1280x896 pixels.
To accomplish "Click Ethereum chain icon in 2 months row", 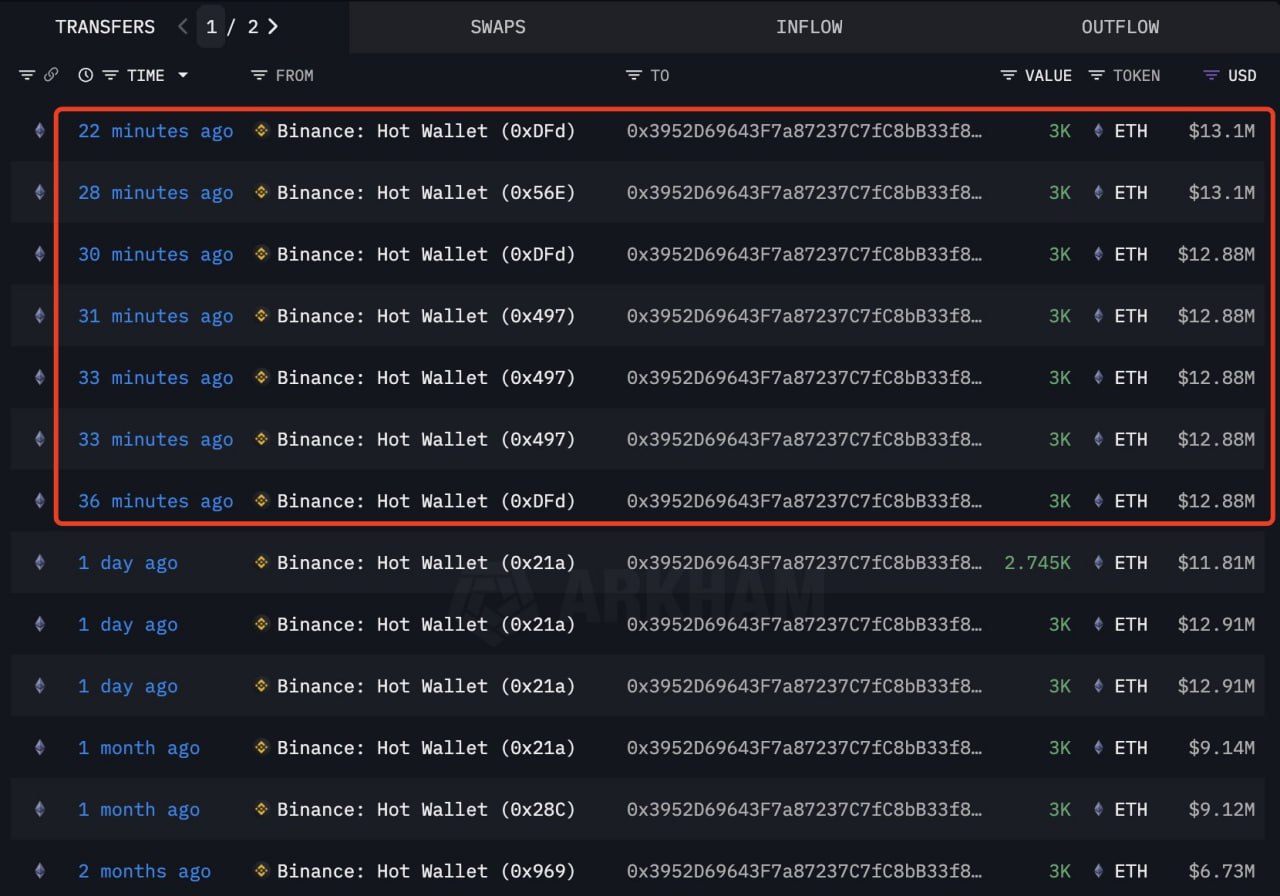I will click(40, 870).
